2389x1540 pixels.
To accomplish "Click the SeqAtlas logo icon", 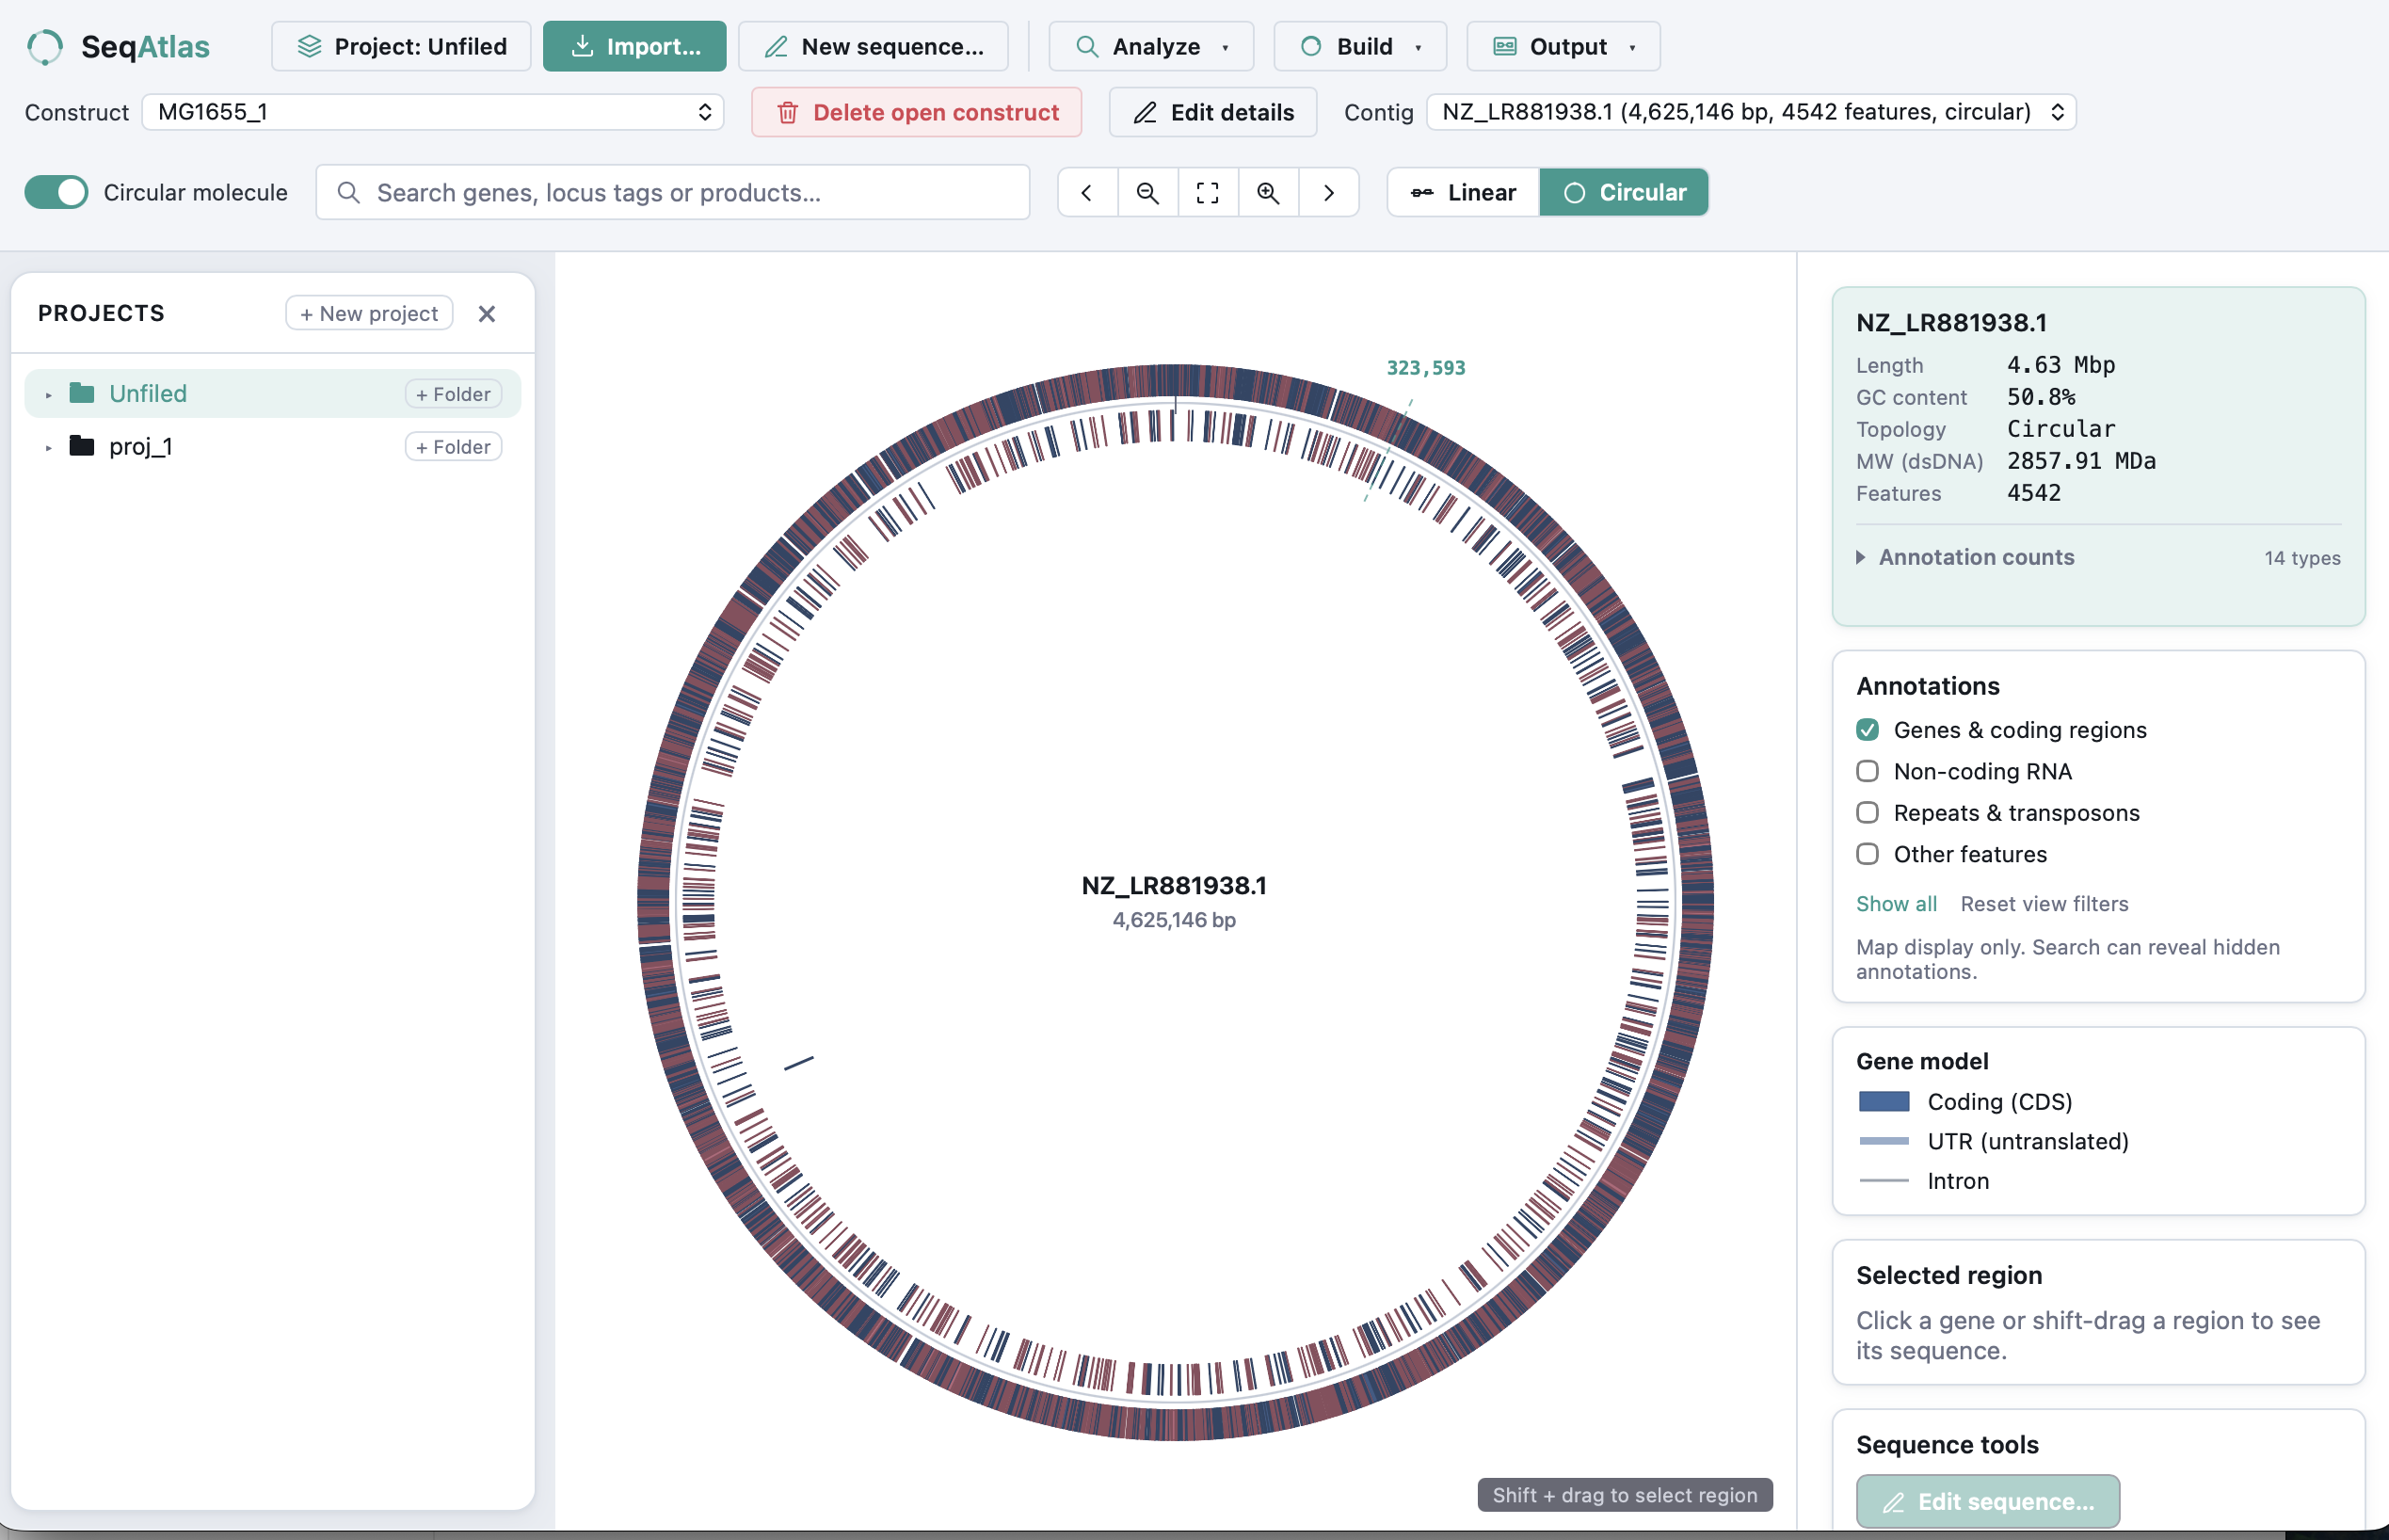I will (45, 47).
